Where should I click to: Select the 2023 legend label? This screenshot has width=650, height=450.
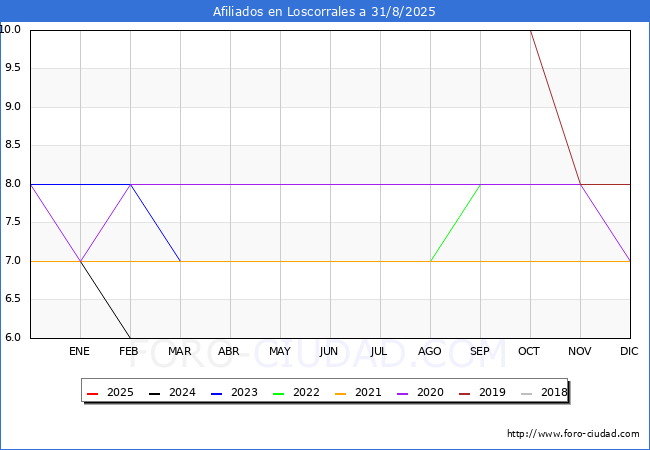[x=244, y=392]
